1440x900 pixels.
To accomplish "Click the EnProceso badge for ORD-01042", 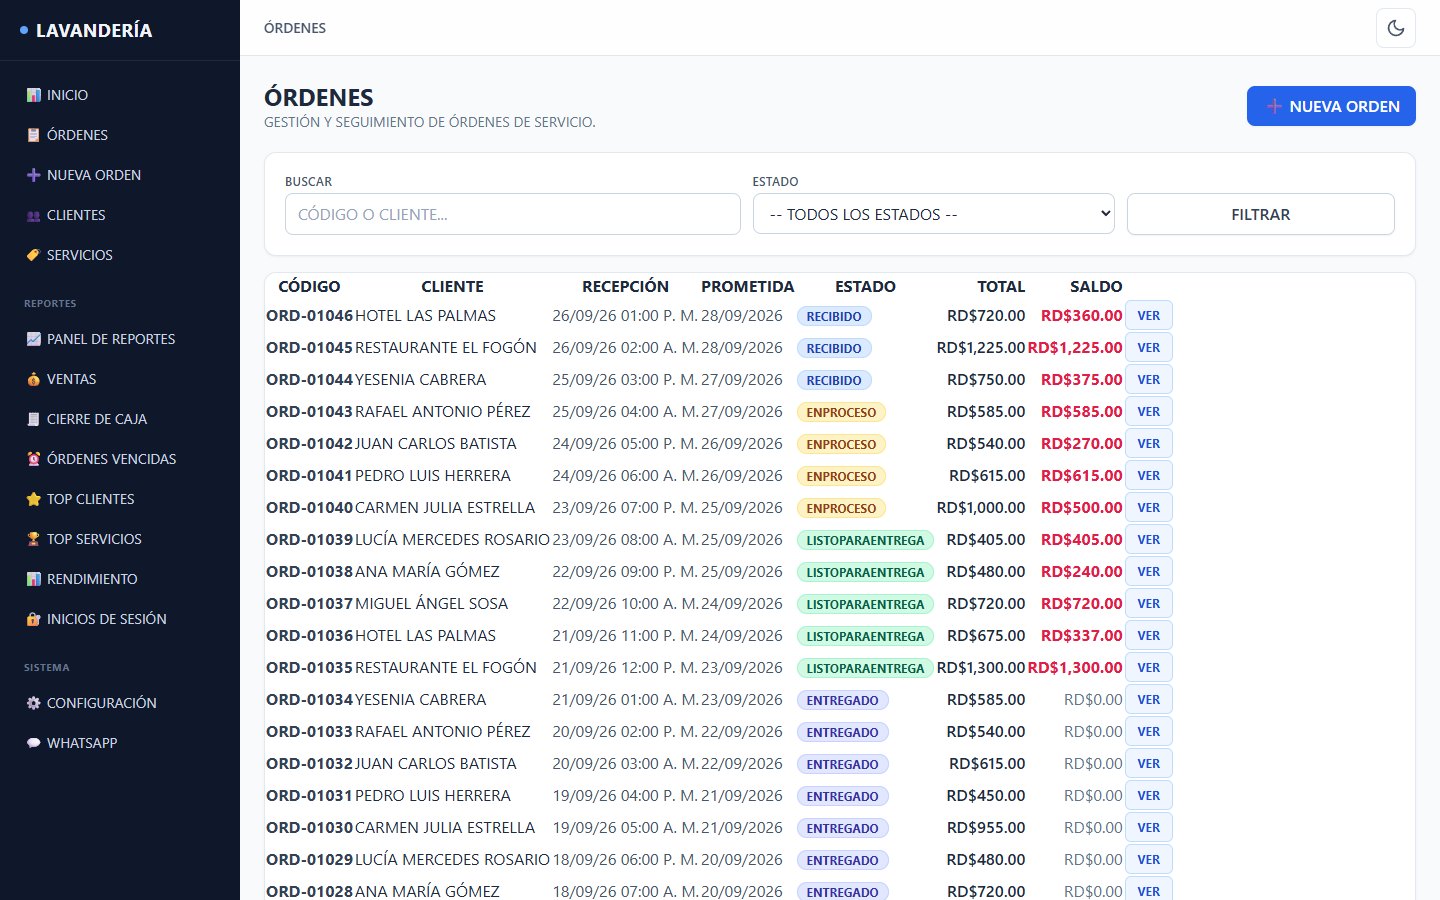I will pos(842,444).
